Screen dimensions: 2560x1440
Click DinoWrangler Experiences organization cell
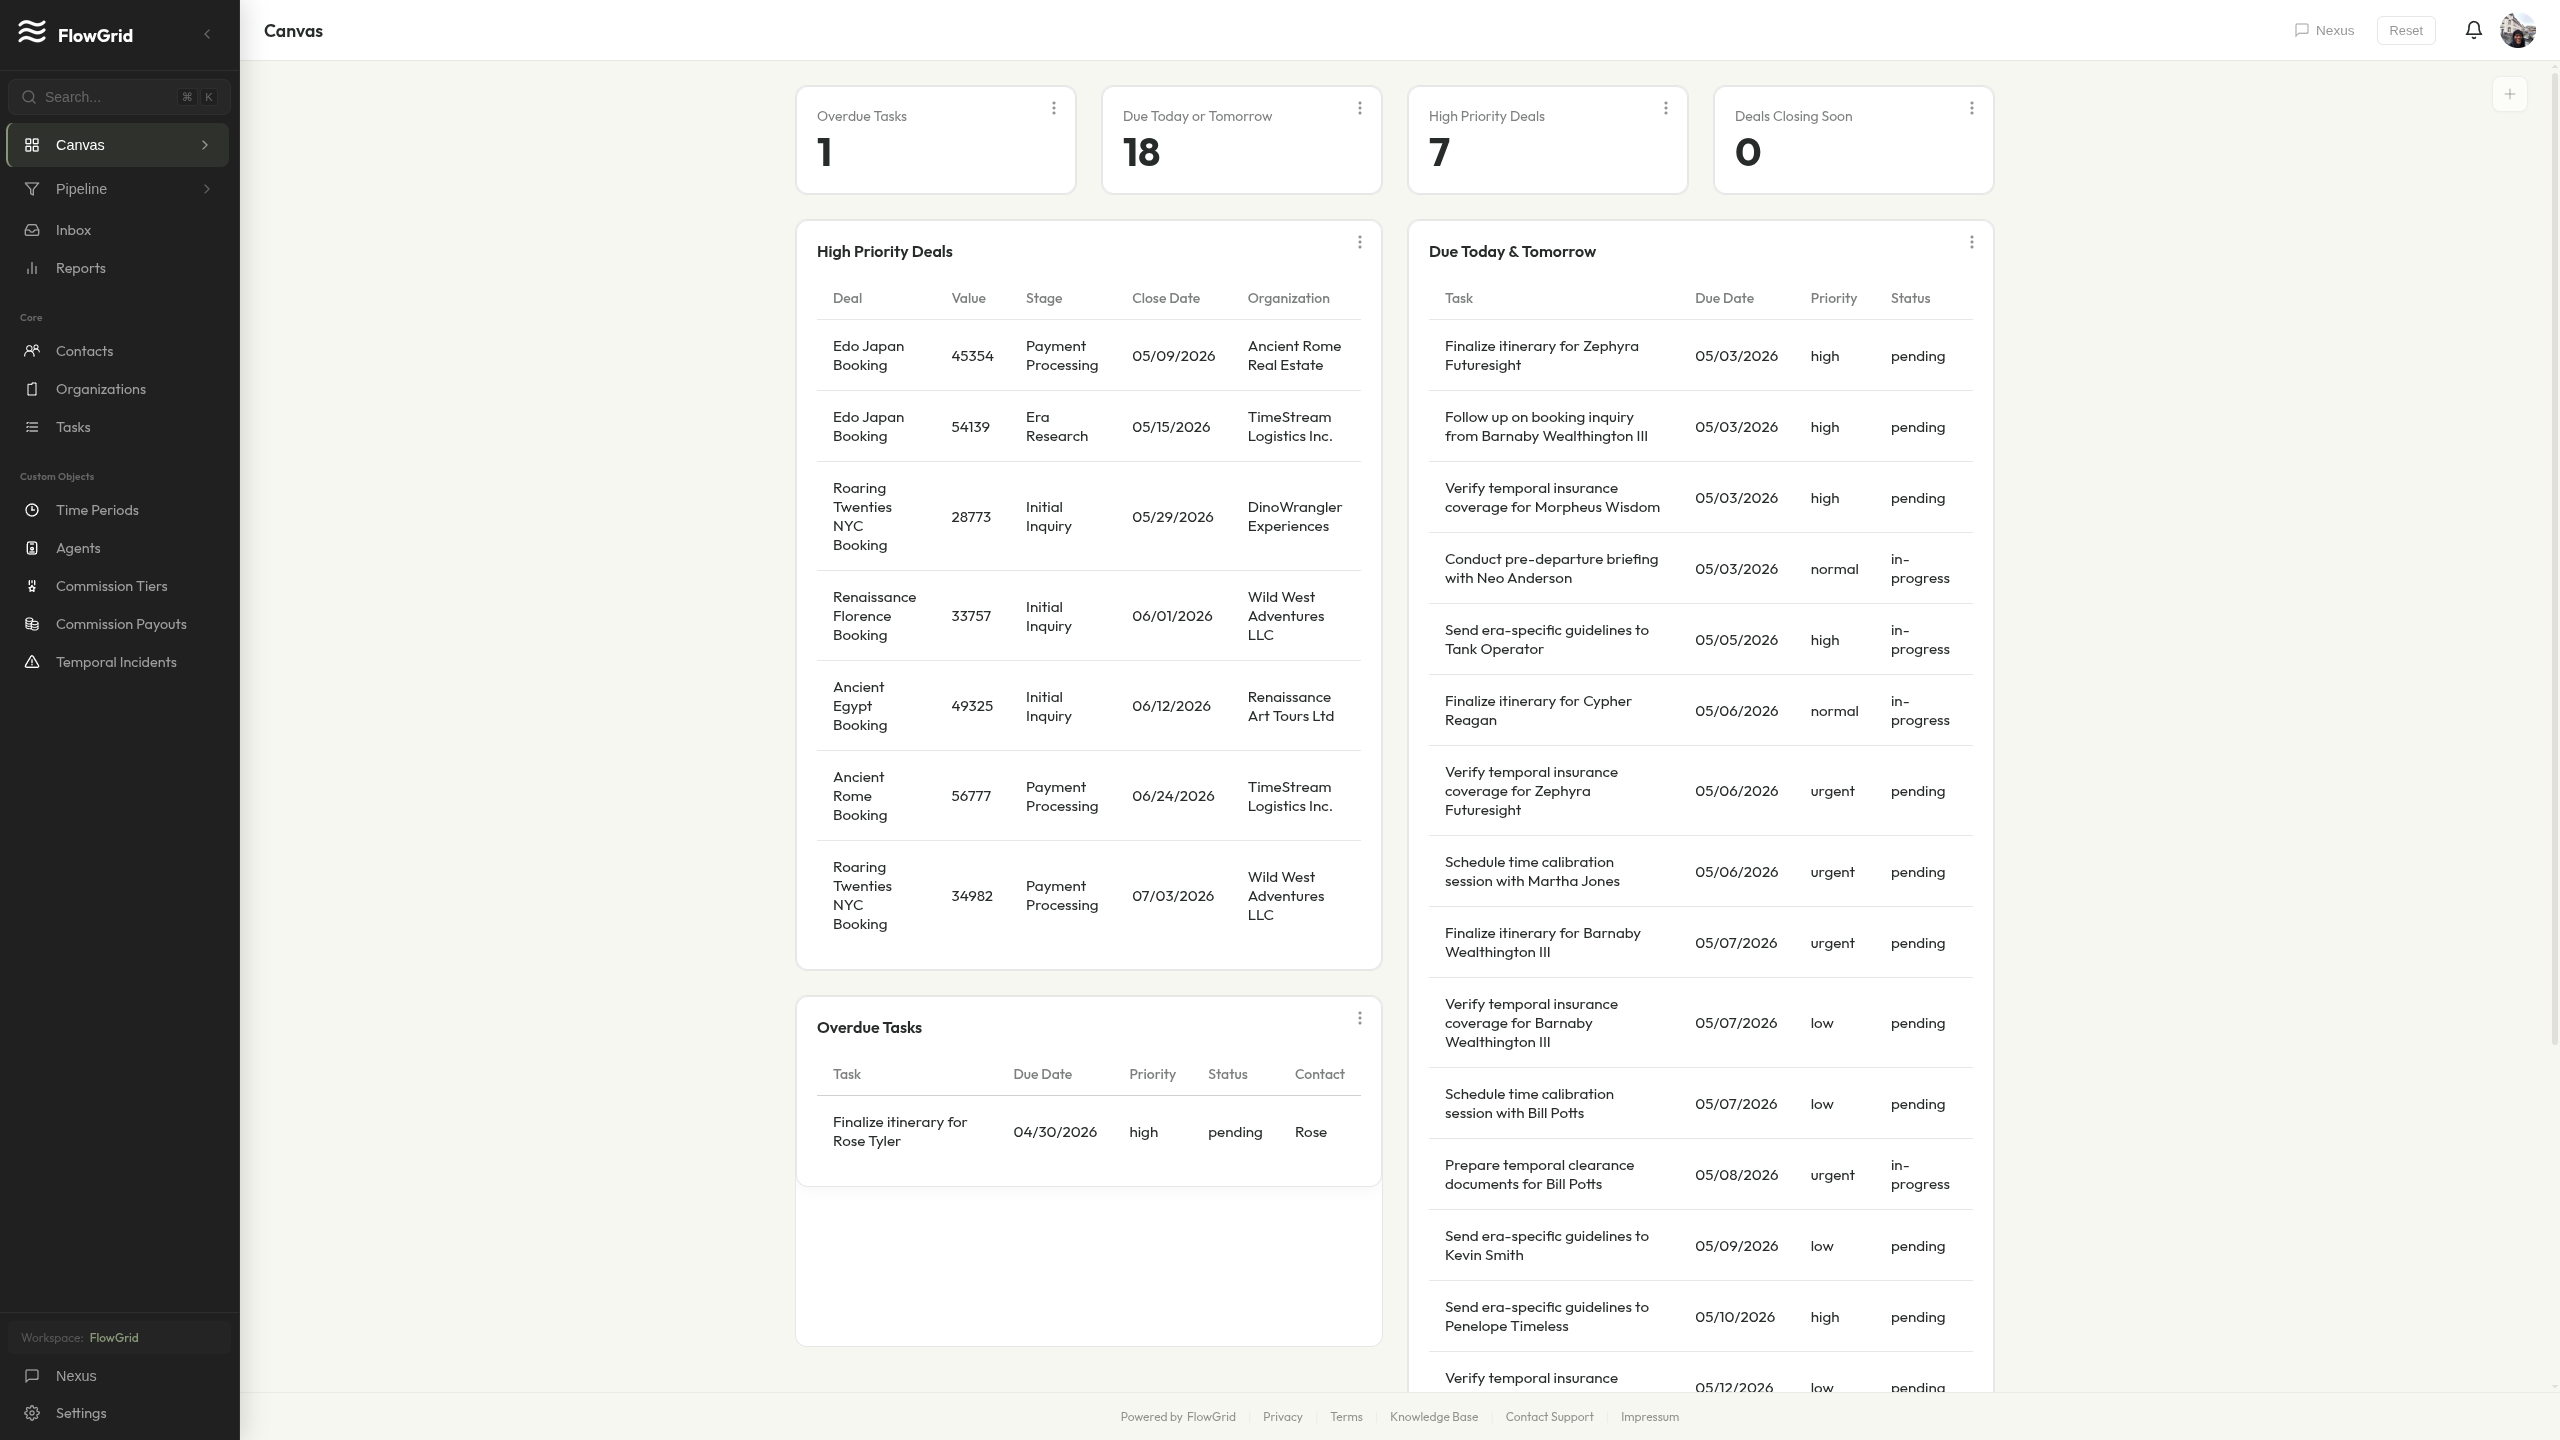pos(1295,517)
